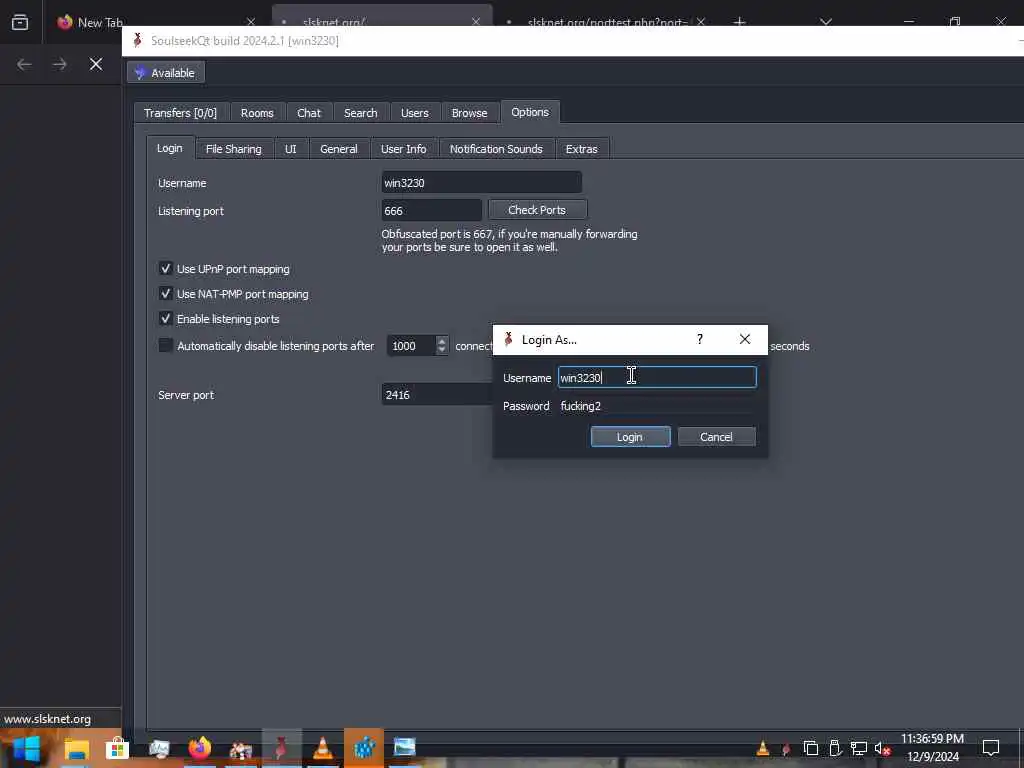The height and width of the screenshot is (768, 1024).
Task: Click the Available status button
Action: click(x=166, y=72)
